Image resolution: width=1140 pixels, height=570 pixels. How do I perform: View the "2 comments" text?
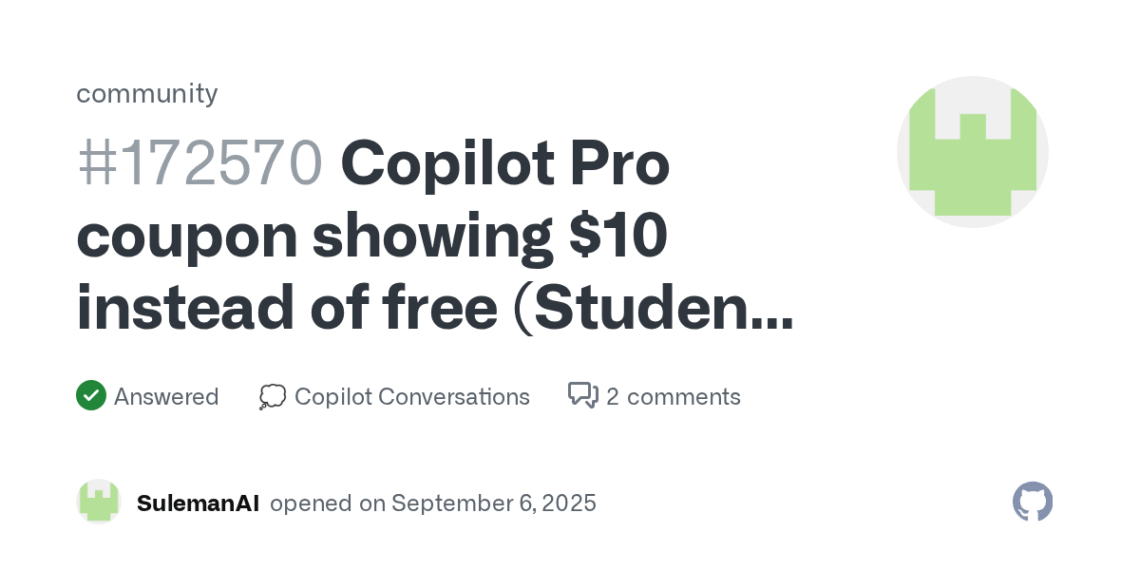click(x=673, y=397)
